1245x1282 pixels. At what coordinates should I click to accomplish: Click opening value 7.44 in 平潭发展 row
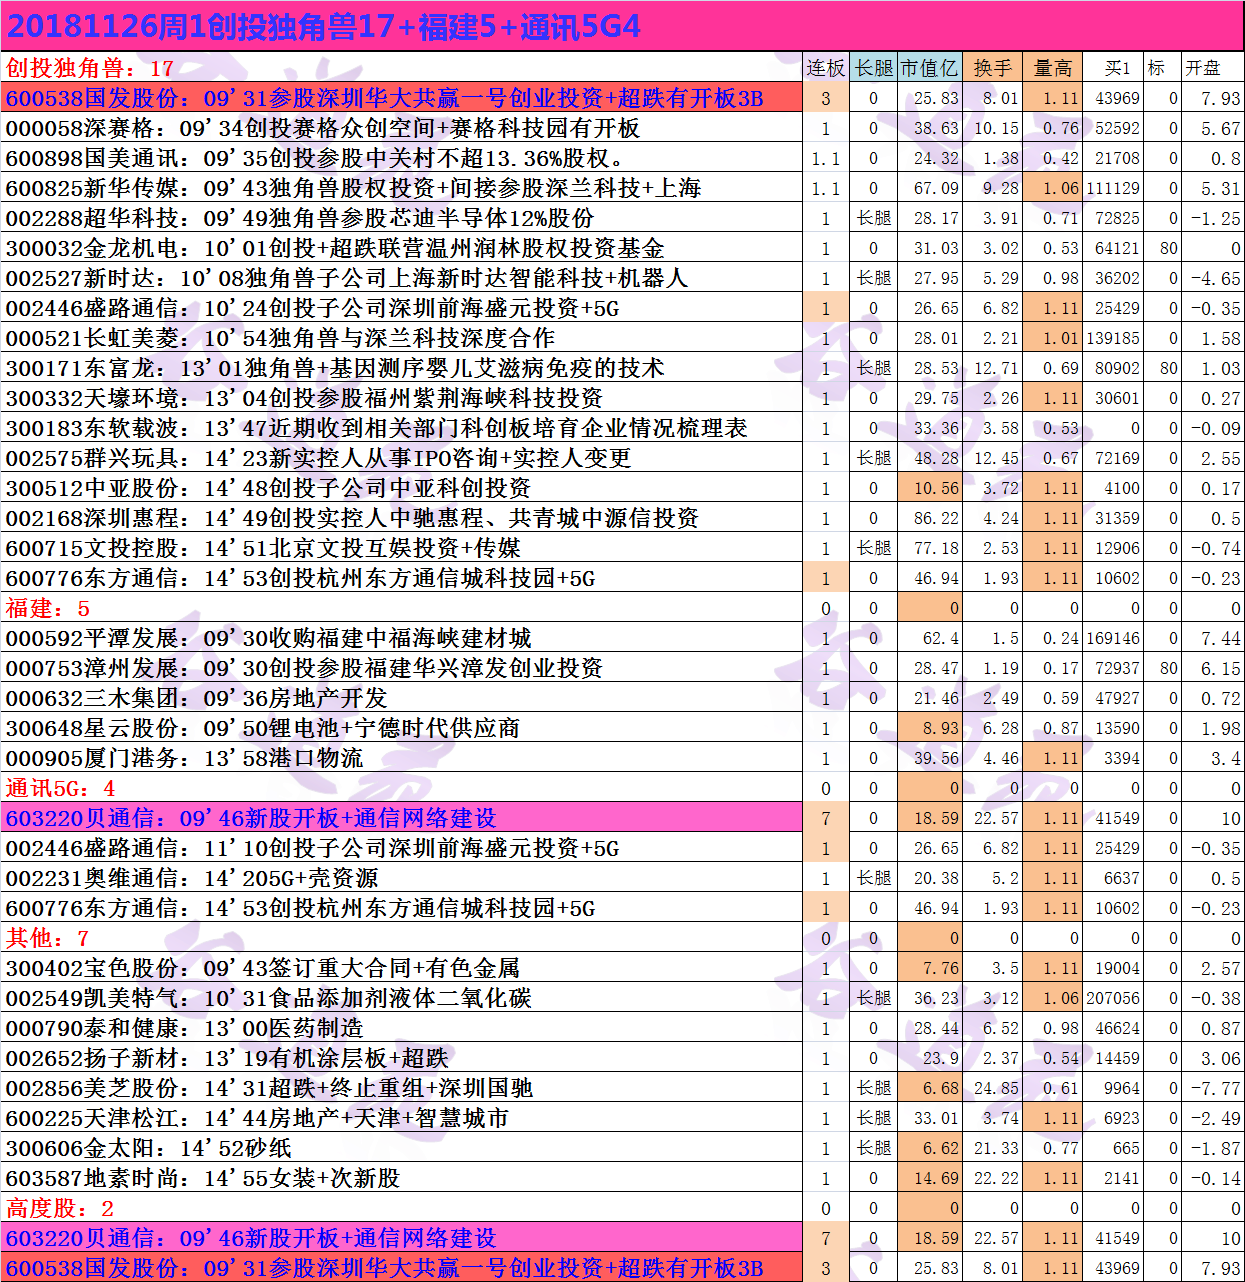tap(1212, 638)
